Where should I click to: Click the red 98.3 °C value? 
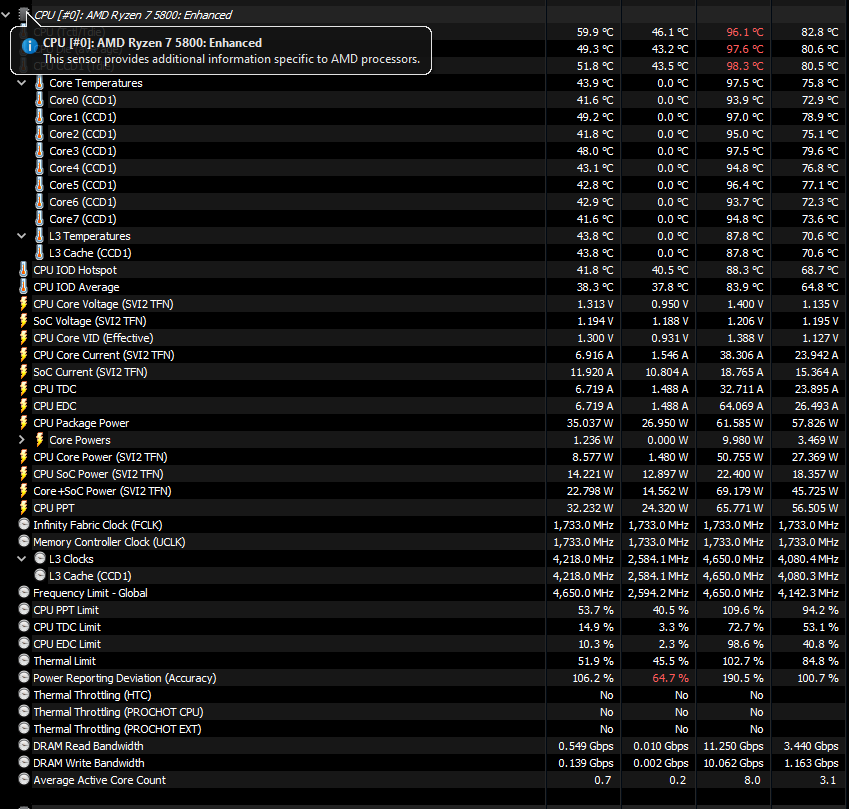click(744, 66)
